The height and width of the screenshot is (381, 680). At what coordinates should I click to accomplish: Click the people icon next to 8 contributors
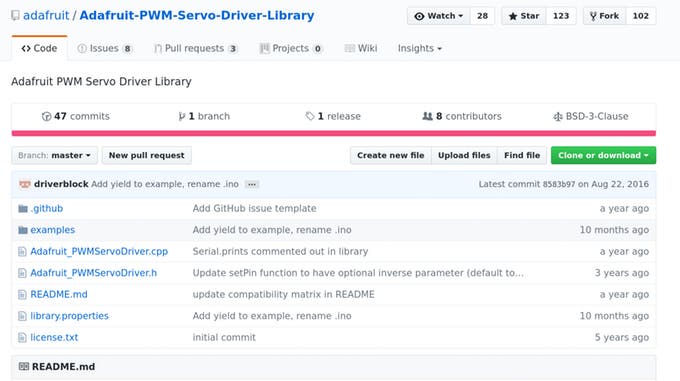click(427, 116)
